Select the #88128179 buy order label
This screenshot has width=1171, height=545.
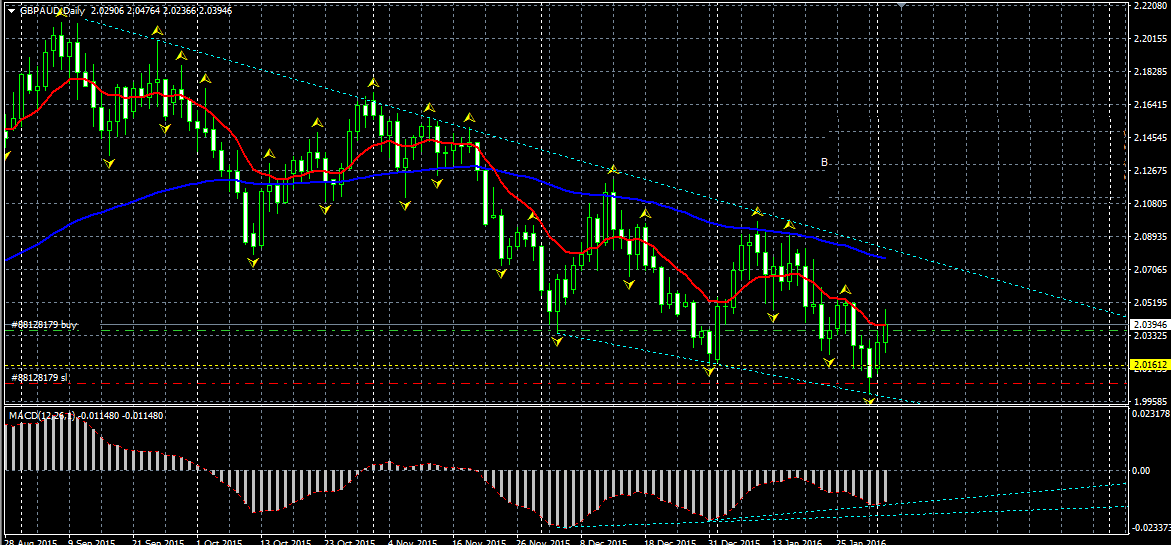[45, 326]
